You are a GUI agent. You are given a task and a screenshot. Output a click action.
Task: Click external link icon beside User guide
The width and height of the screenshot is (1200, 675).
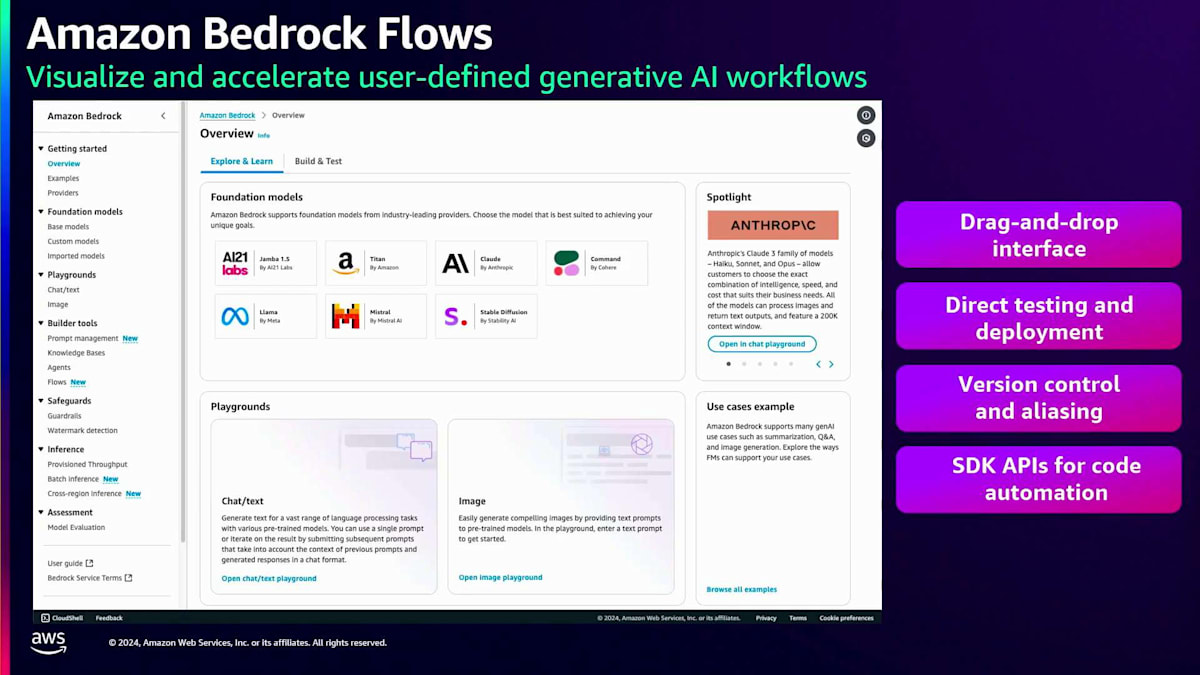[x=89, y=563]
